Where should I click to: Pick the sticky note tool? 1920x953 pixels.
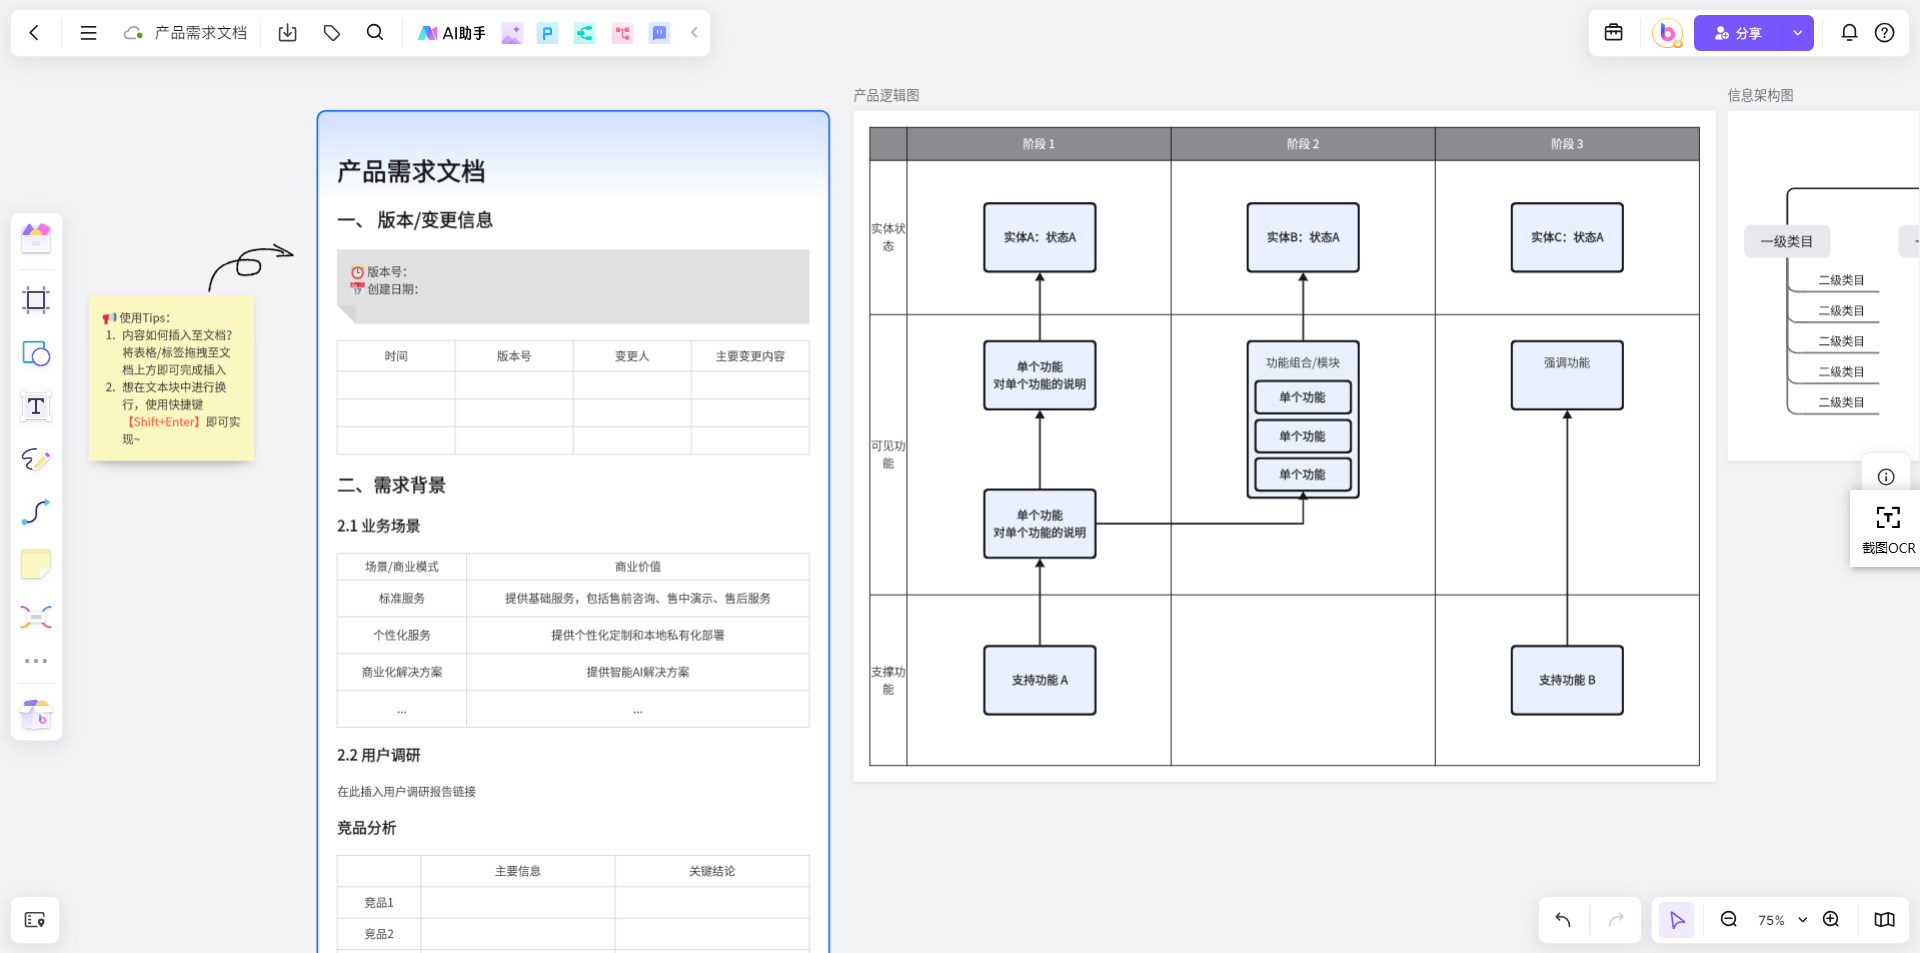[x=36, y=565]
